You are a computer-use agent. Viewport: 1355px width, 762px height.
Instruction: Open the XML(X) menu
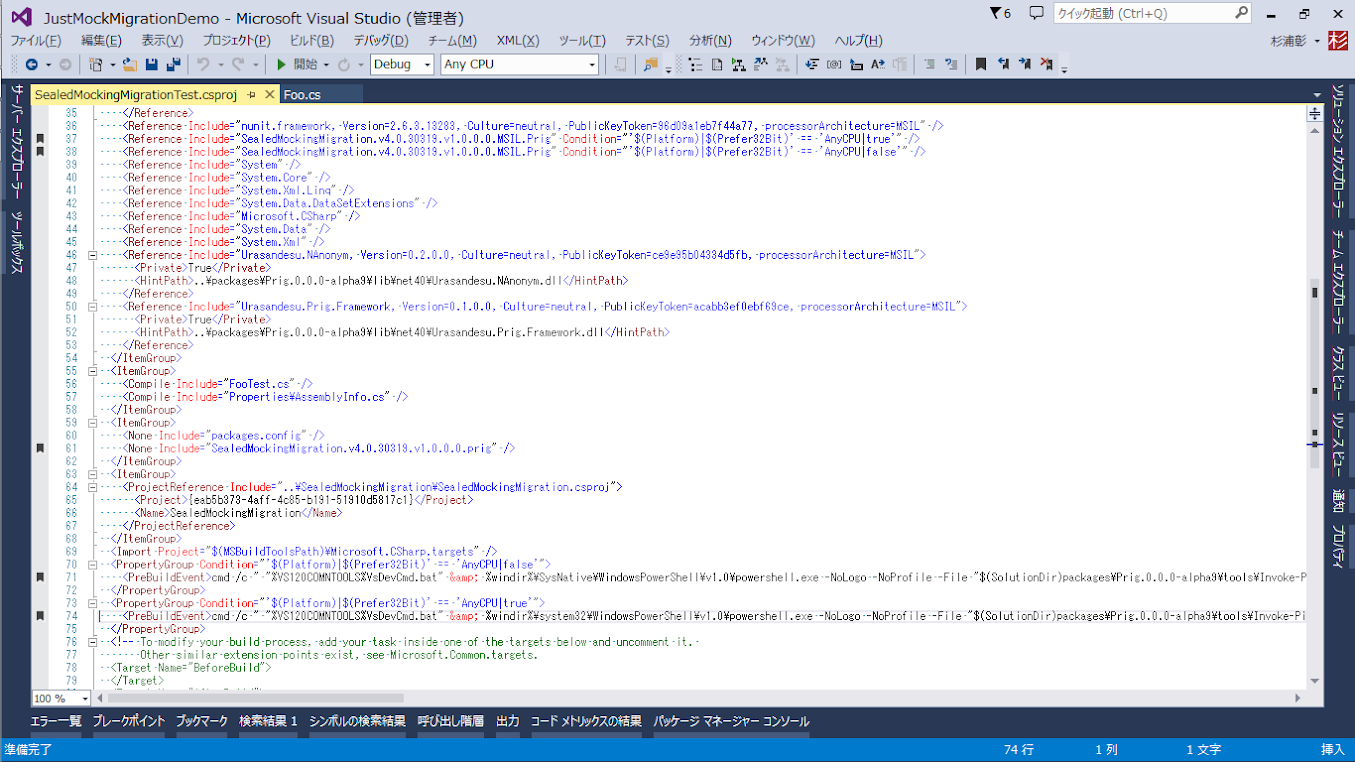[x=517, y=41]
